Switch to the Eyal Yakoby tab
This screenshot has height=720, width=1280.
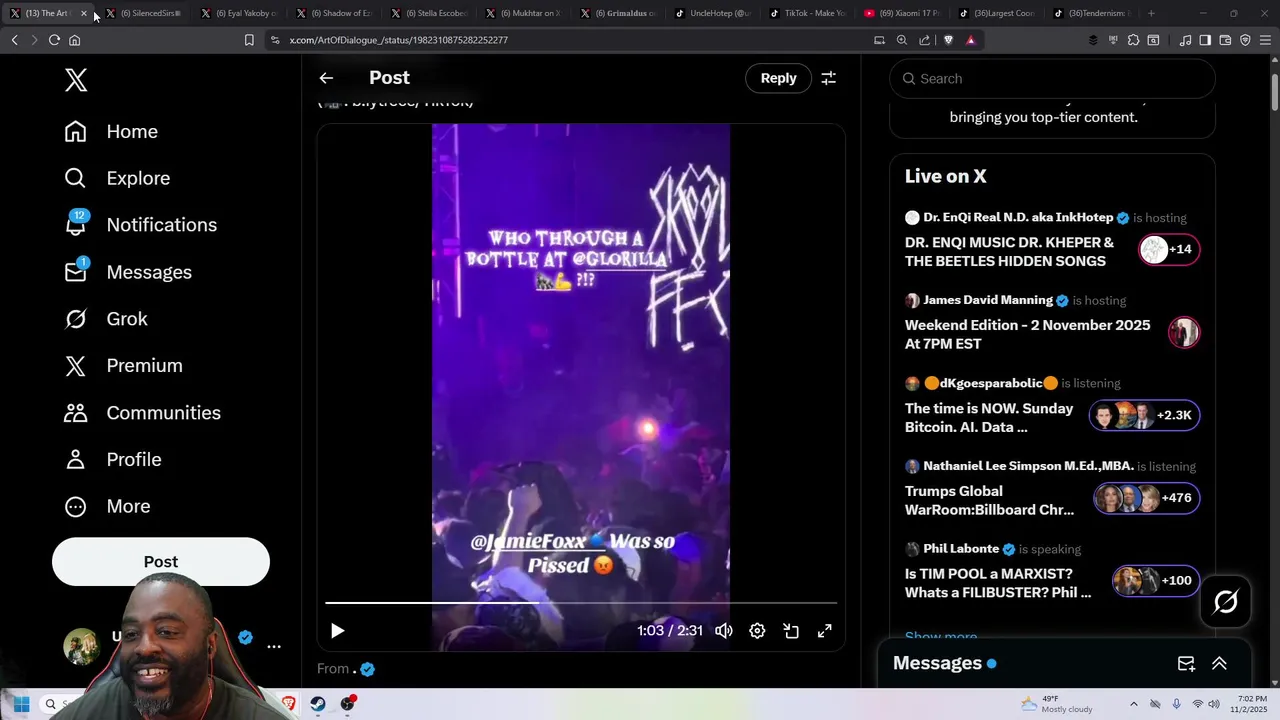pos(240,14)
